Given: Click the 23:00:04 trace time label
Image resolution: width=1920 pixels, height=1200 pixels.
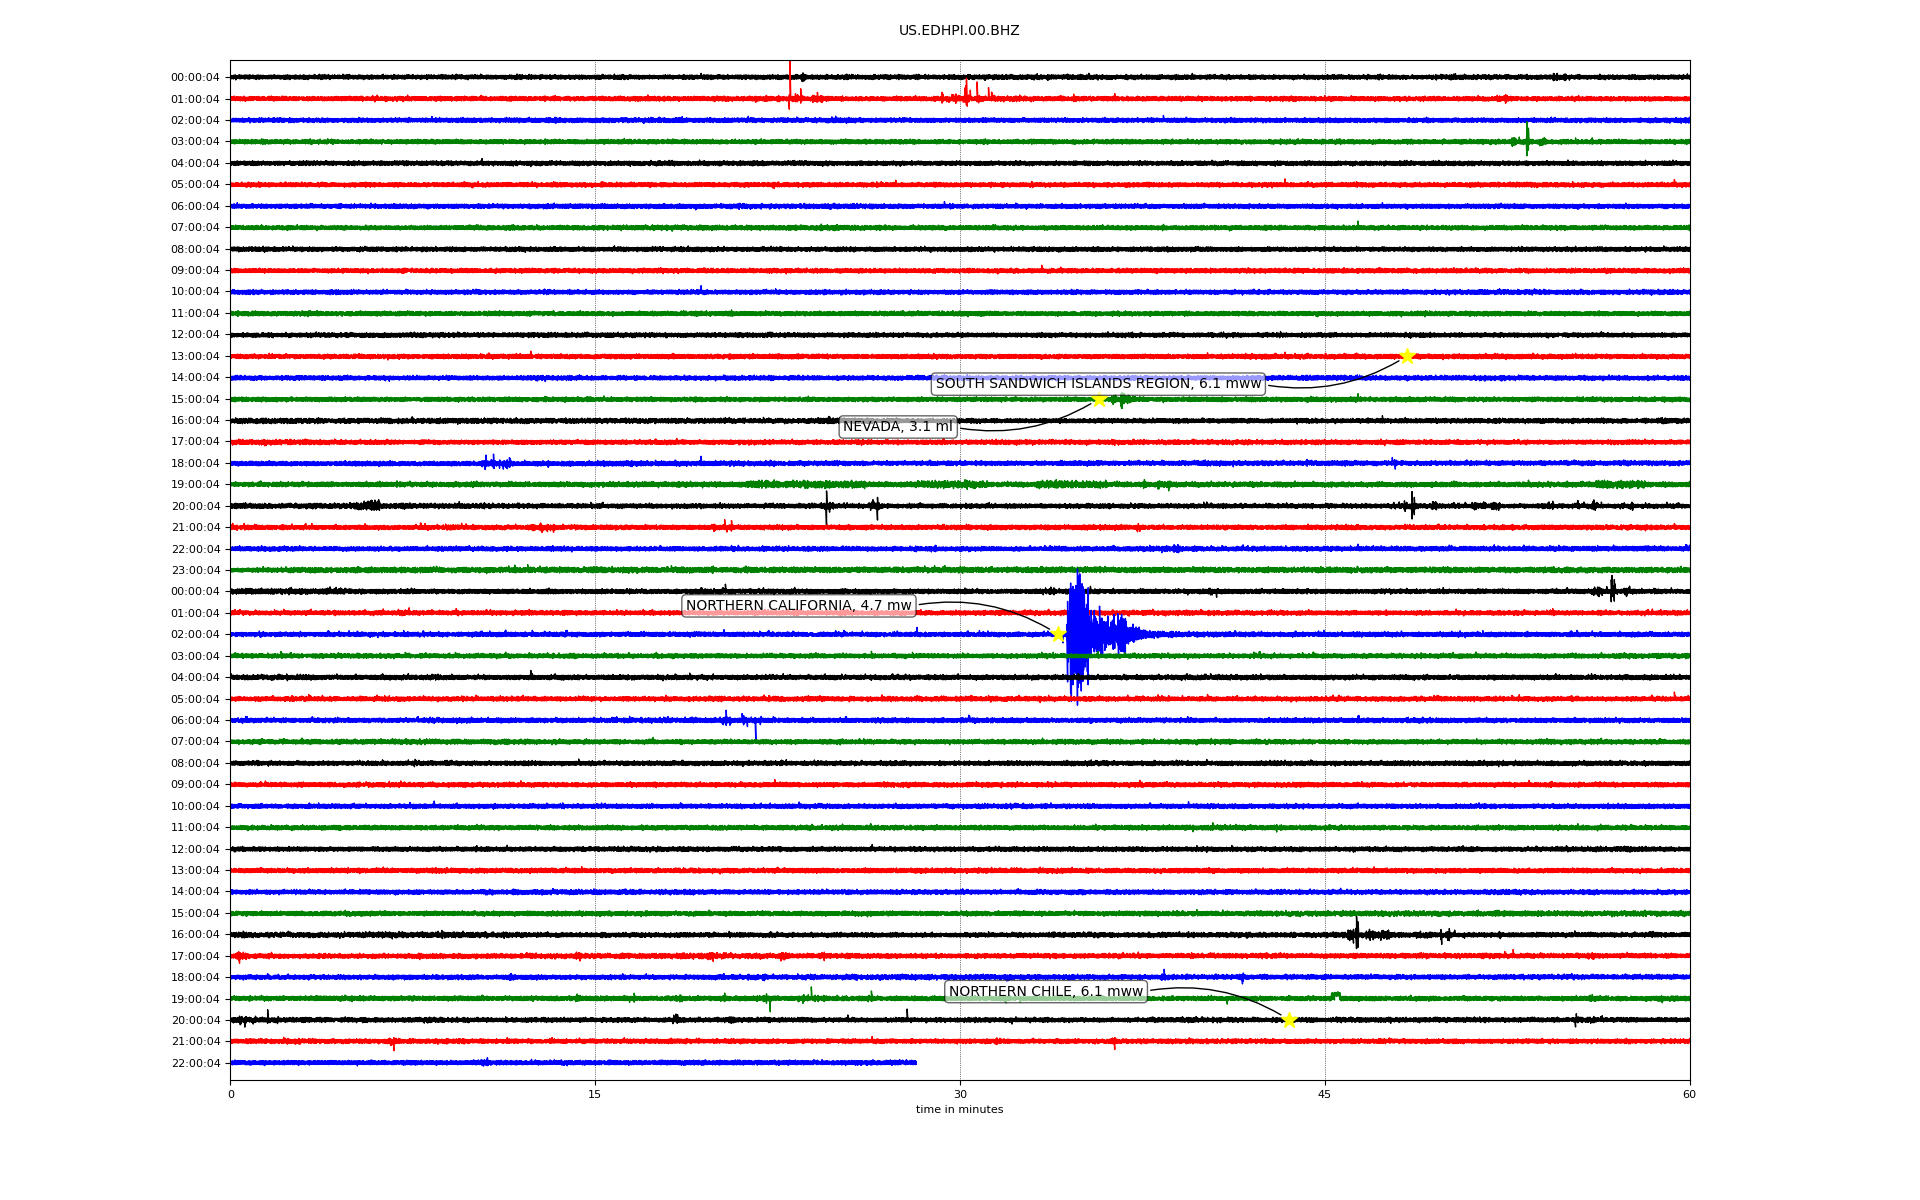Looking at the screenshot, I should click(195, 571).
